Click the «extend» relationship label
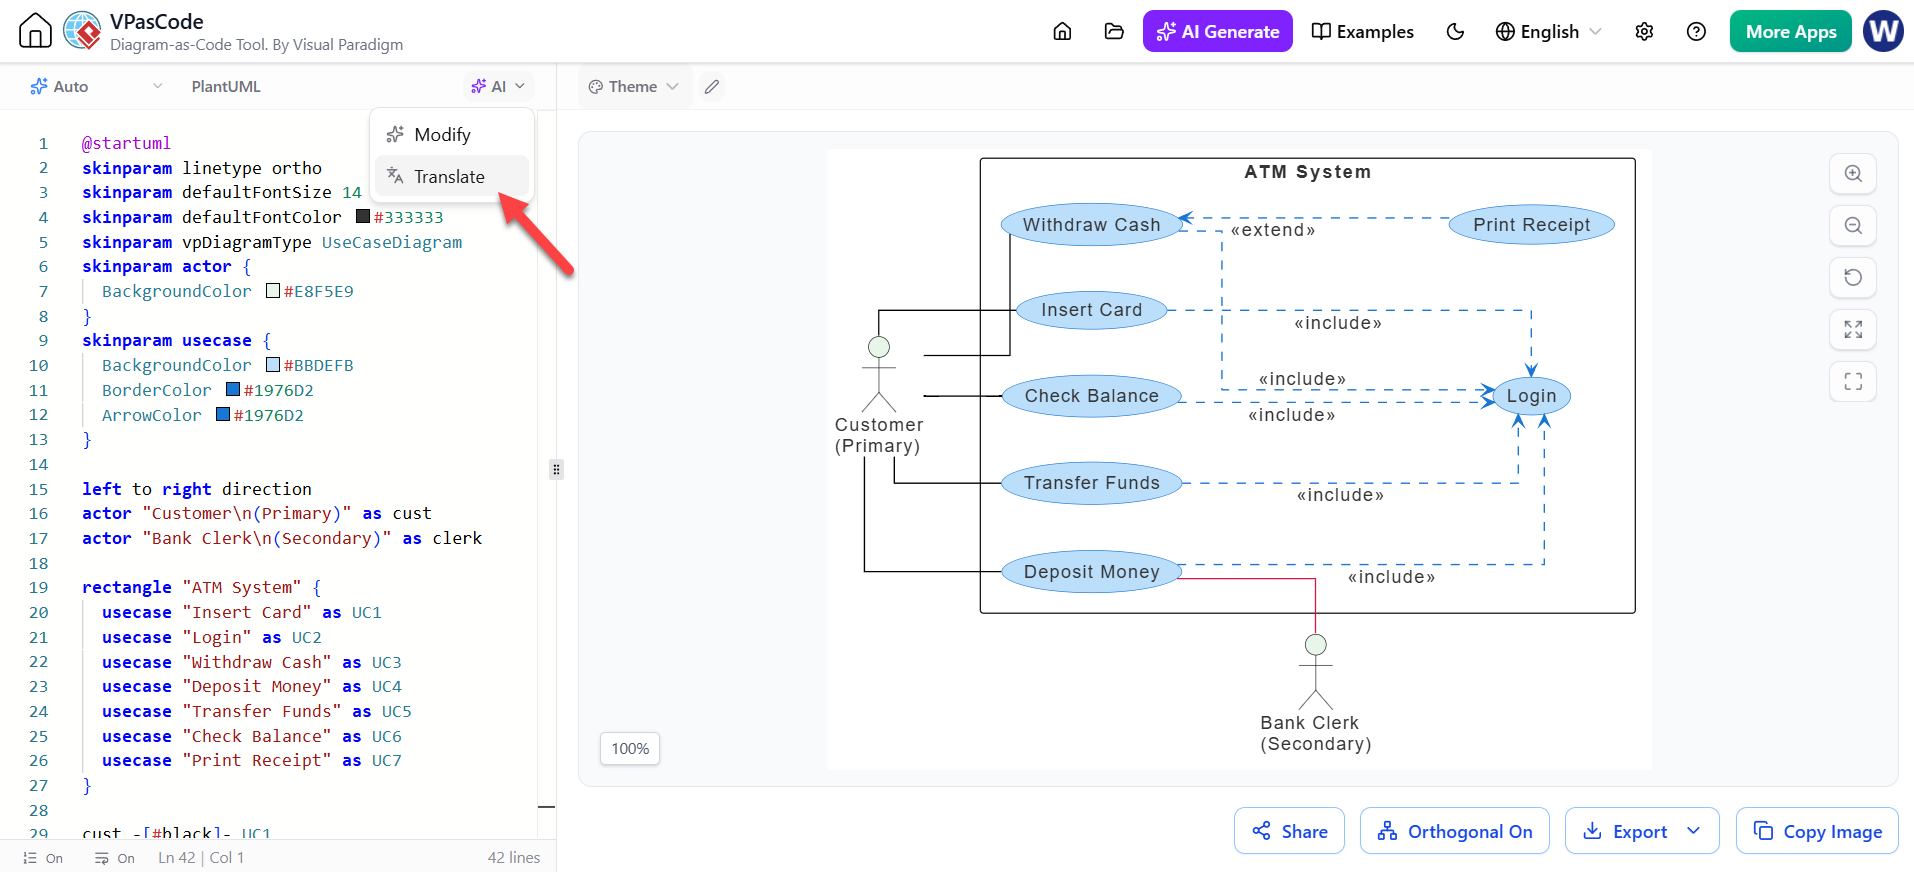The height and width of the screenshot is (872, 1914). 1273,230
